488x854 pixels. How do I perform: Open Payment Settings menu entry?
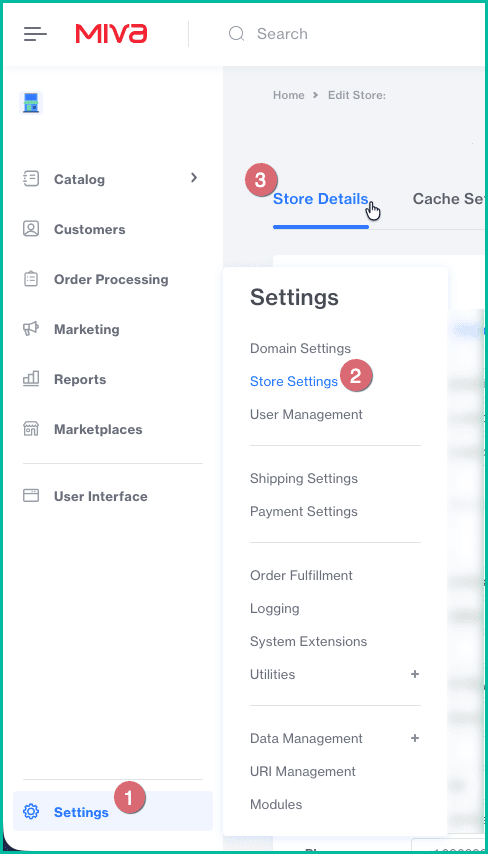point(304,511)
